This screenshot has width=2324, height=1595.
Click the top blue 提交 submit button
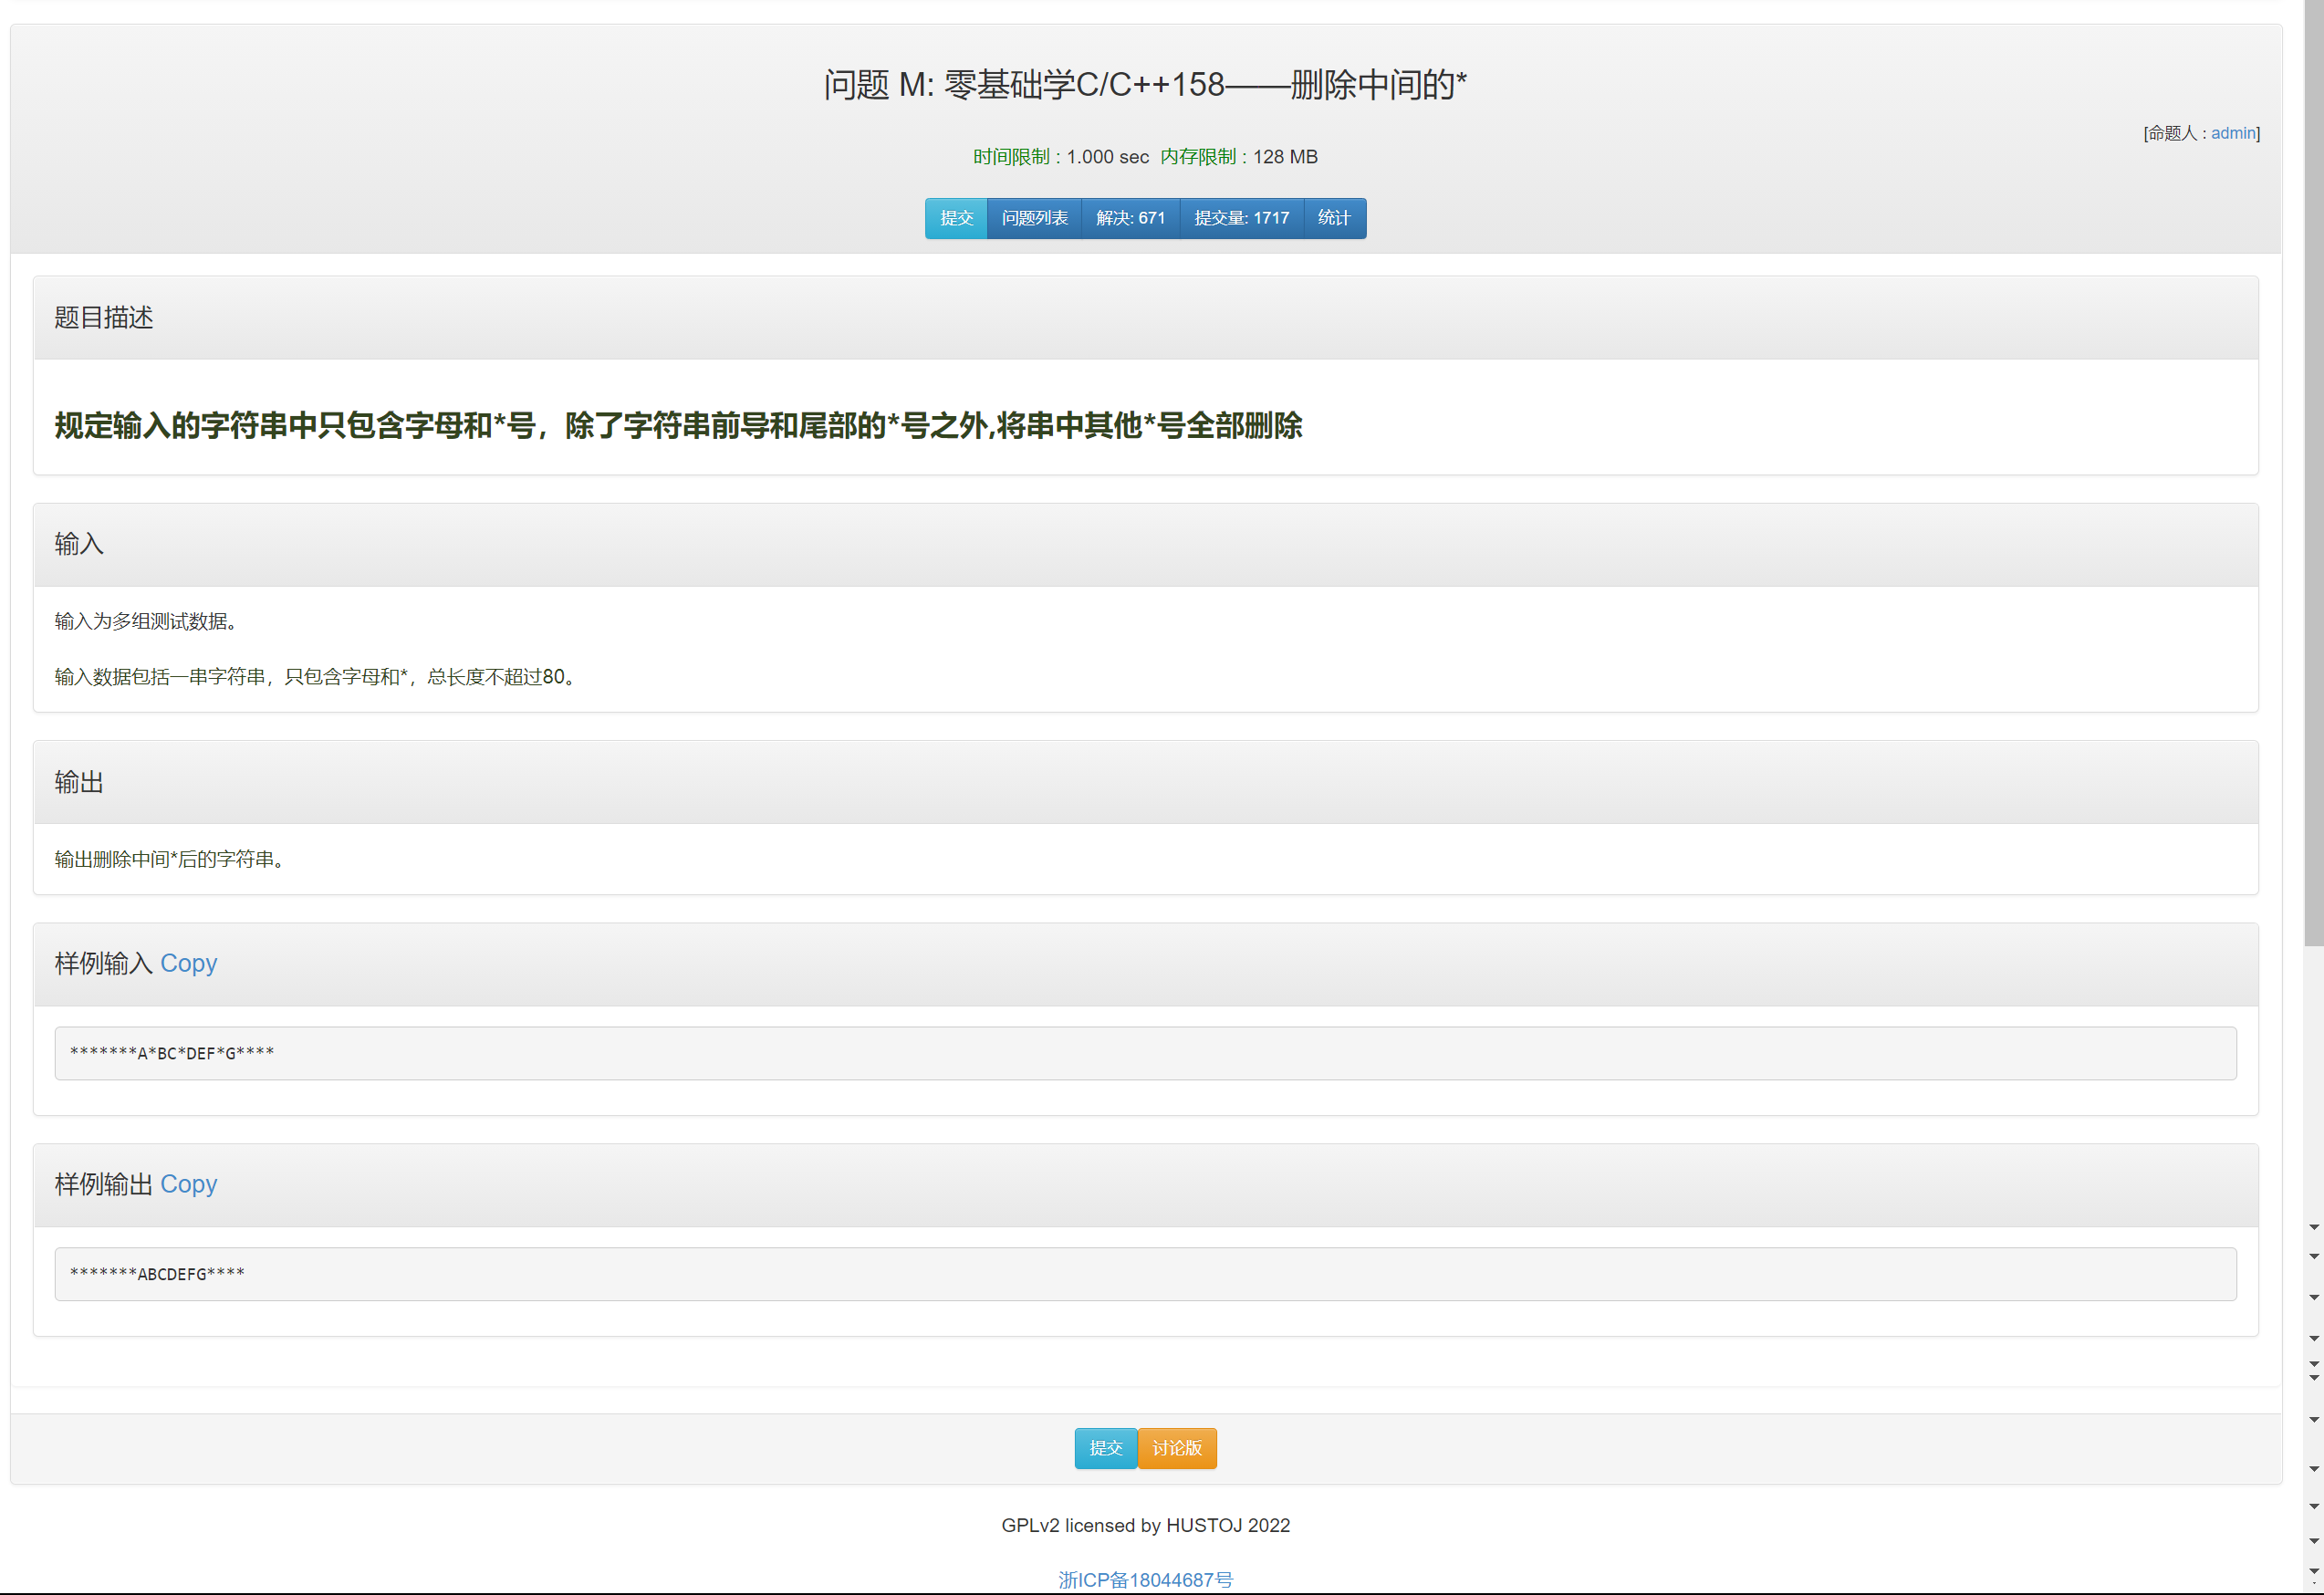coord(955,218)
